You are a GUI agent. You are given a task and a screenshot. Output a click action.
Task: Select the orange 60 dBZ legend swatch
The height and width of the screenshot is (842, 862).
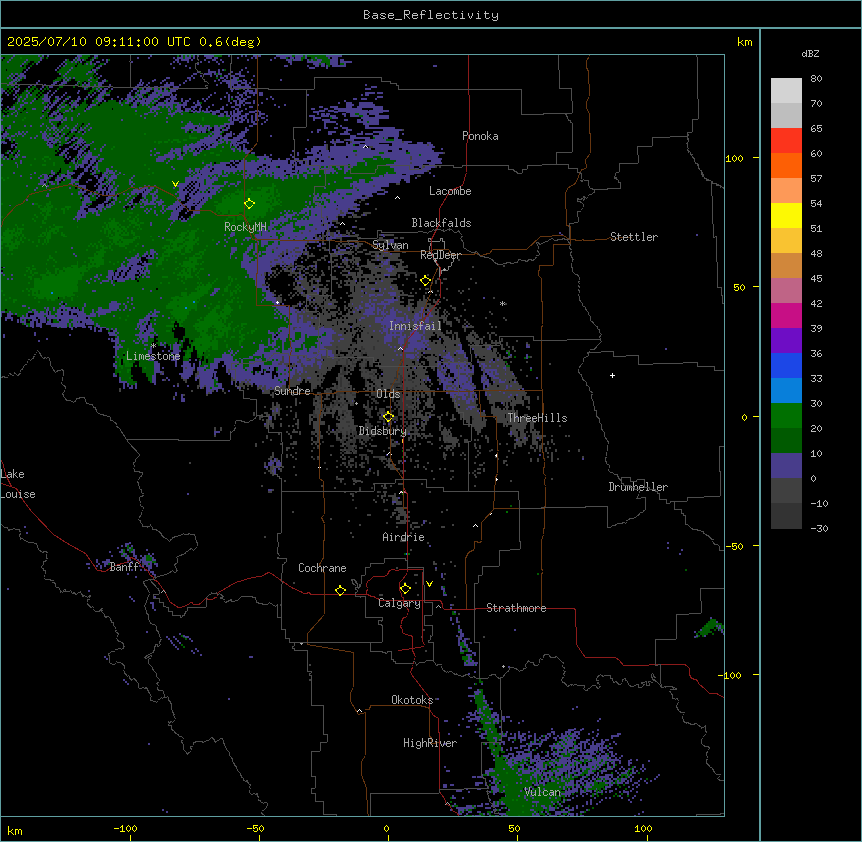[786, 165]
